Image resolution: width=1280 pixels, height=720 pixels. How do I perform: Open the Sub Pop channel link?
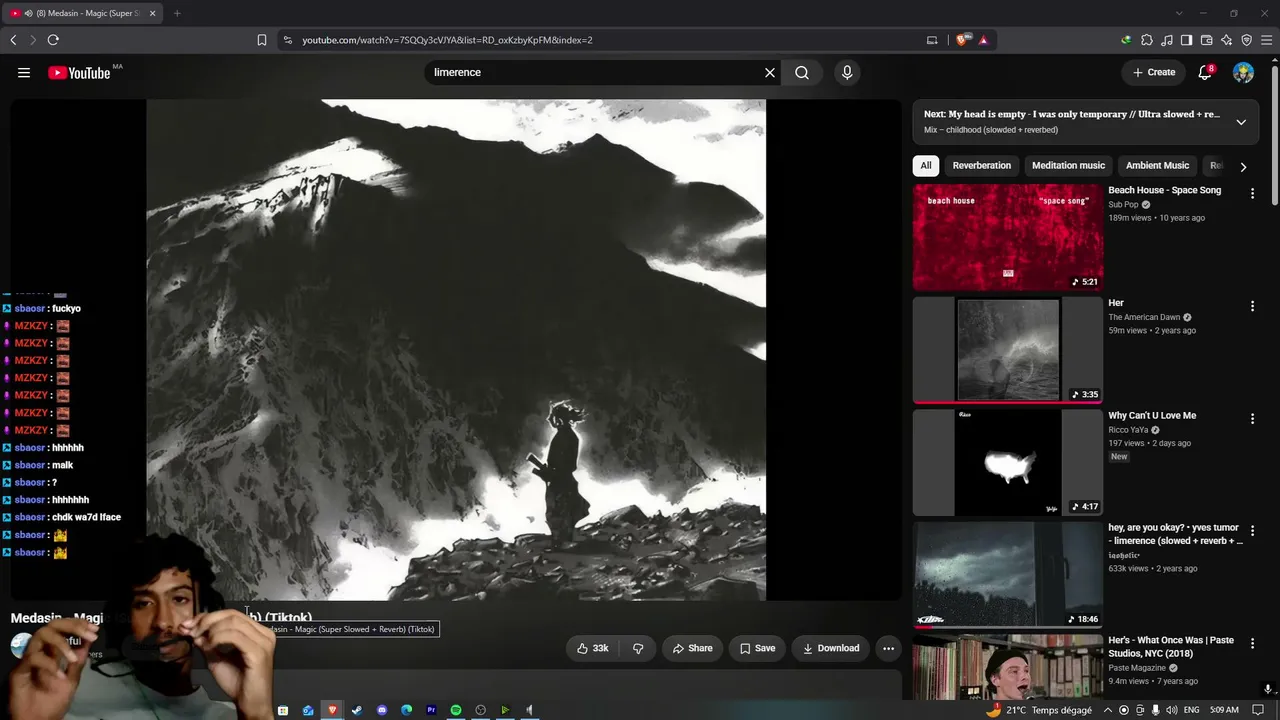pos(1123,204)
